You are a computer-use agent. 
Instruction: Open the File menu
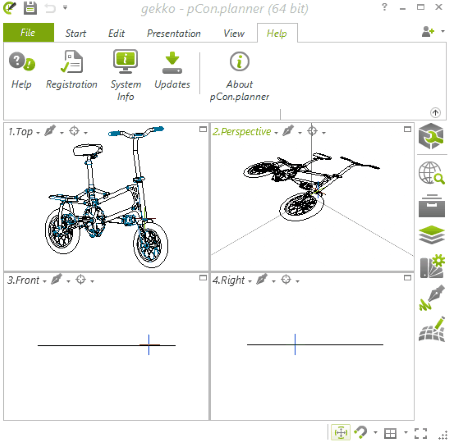click(28, 33)
